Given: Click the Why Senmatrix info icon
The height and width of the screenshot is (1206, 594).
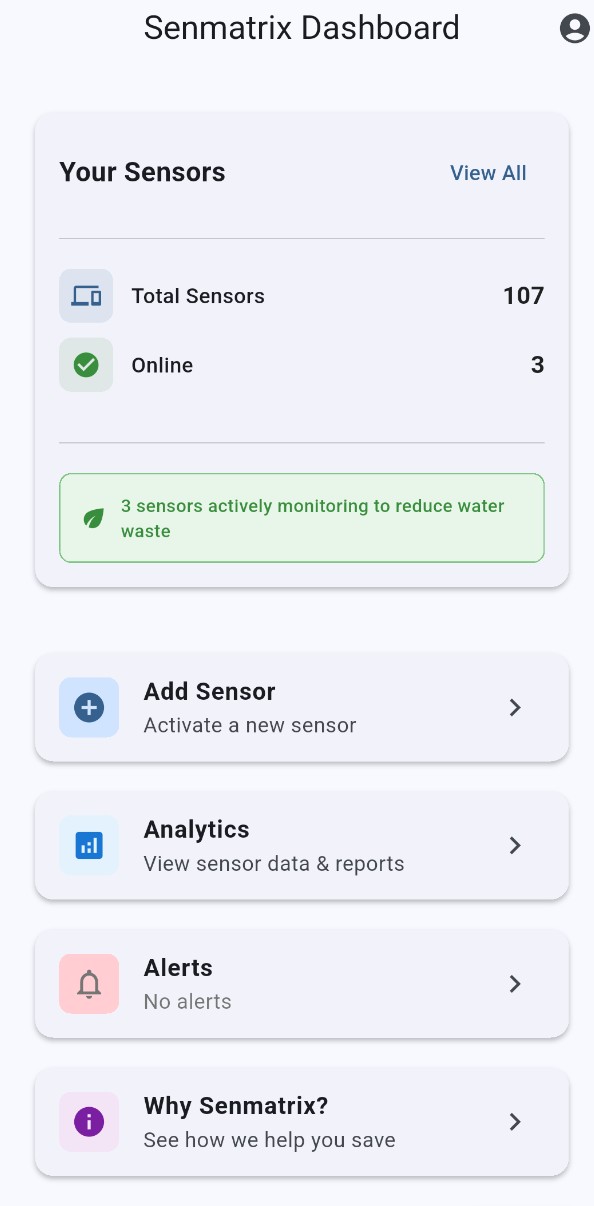Looking at the screenshot, I should pyautogui.click(x=89, y=1122).
